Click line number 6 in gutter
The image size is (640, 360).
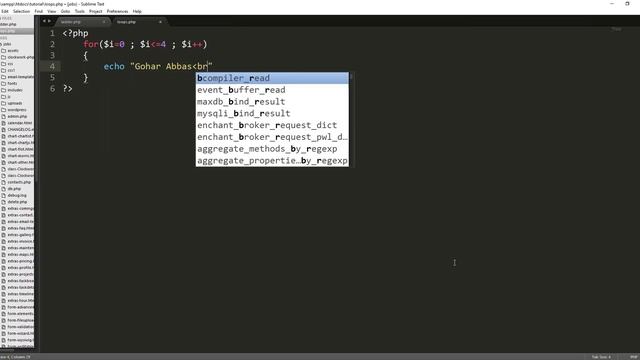[x=52, y=88]
